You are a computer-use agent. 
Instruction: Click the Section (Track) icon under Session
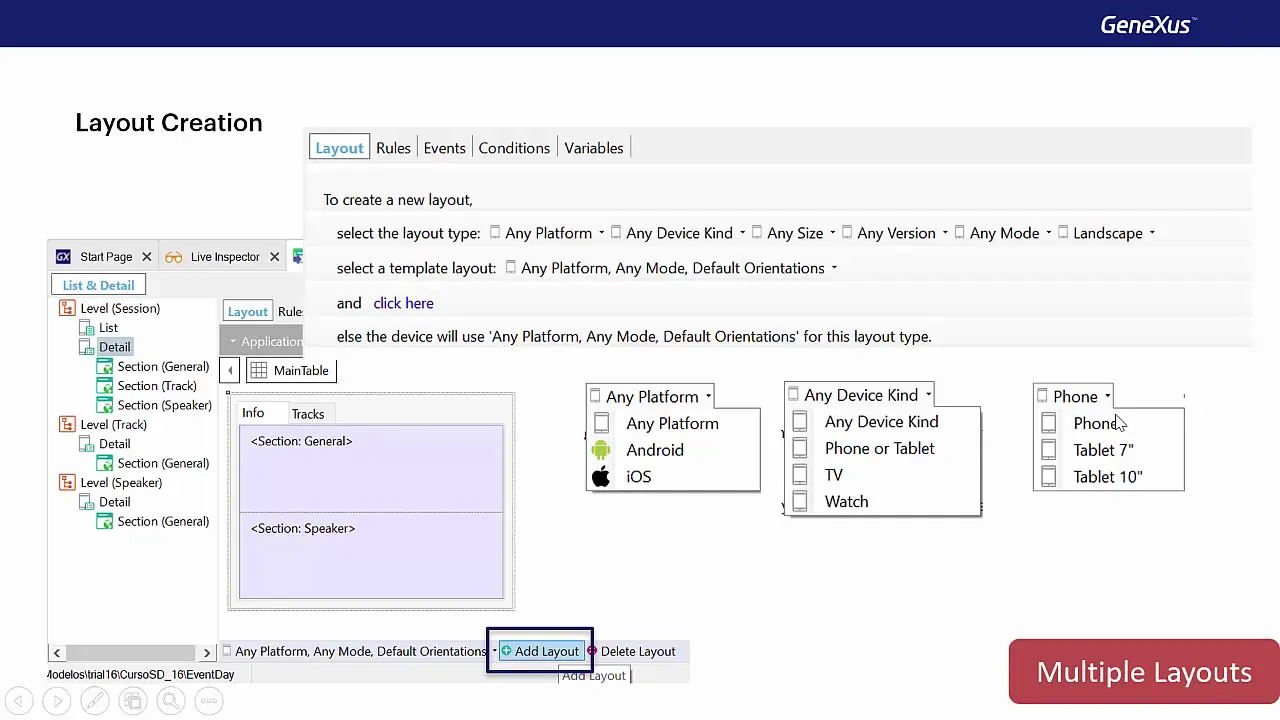105,386
